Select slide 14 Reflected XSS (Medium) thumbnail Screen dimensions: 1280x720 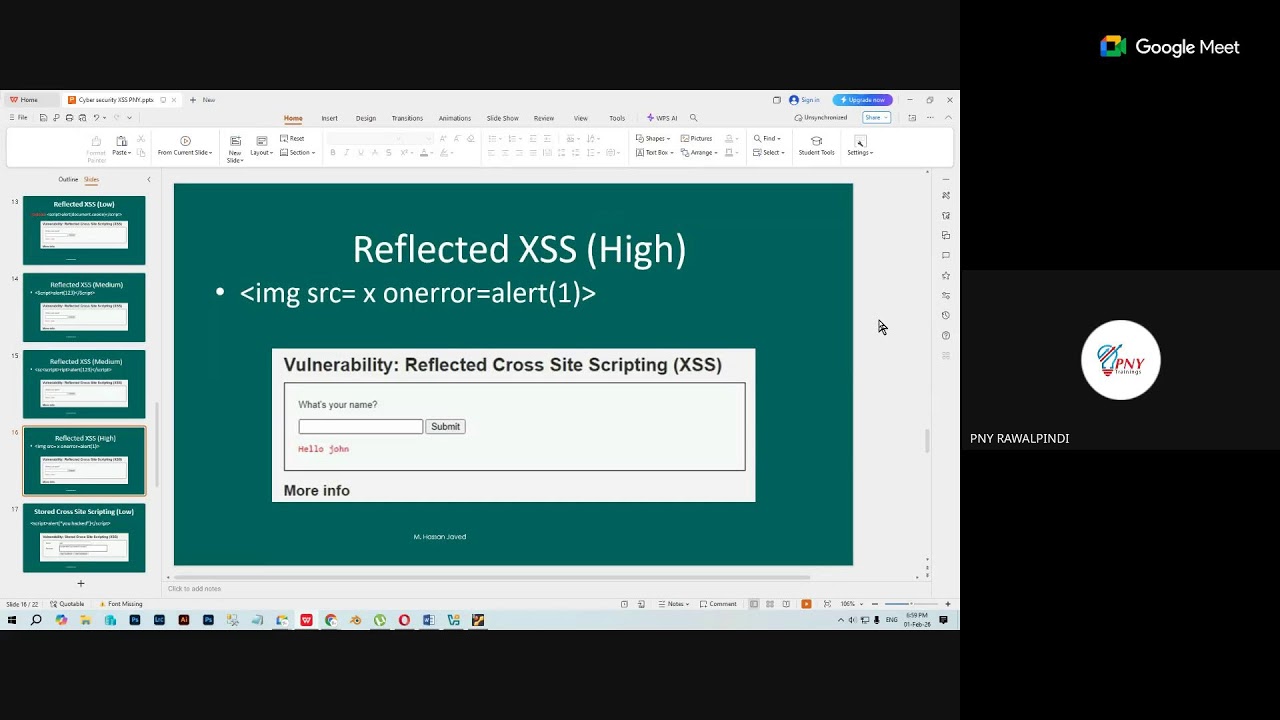coord(84,308)
